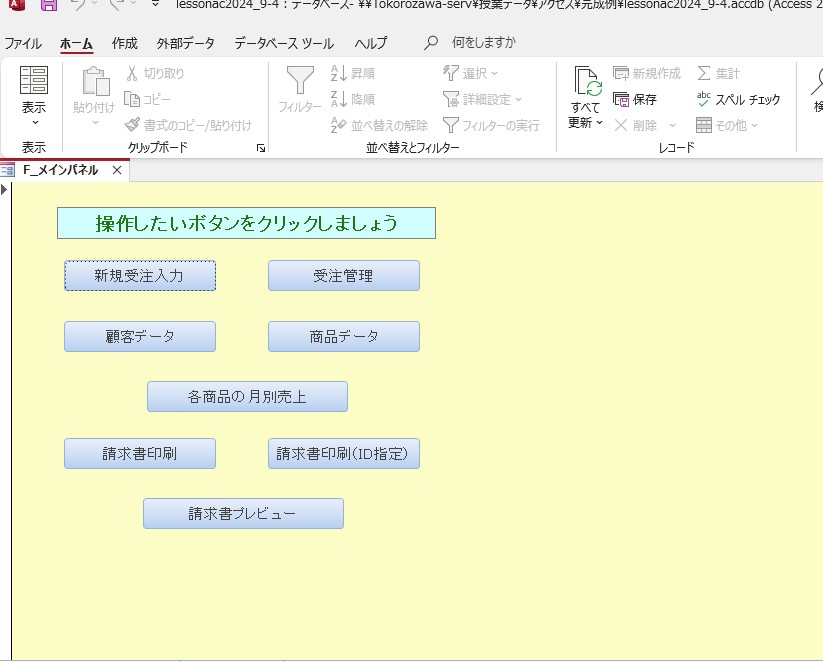Click the Save (保存) record icon
The image size is (823, 662).
click(x=621, y=99)
